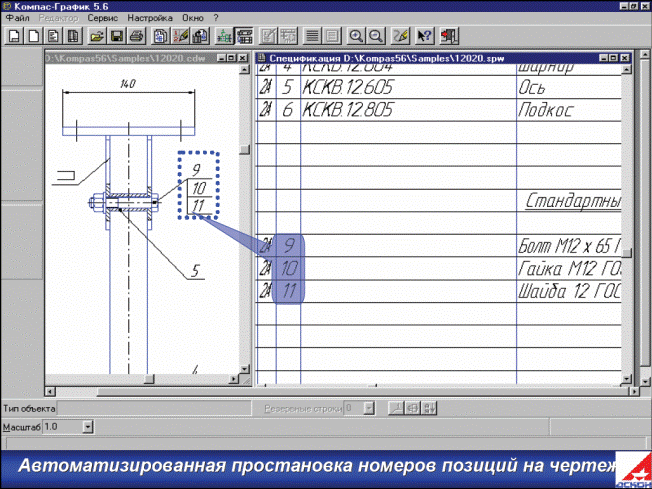This screenshot has height=489, width=652.
Task: Click the leader line icon in bottom panel
Action: click(x=396, y=408)
